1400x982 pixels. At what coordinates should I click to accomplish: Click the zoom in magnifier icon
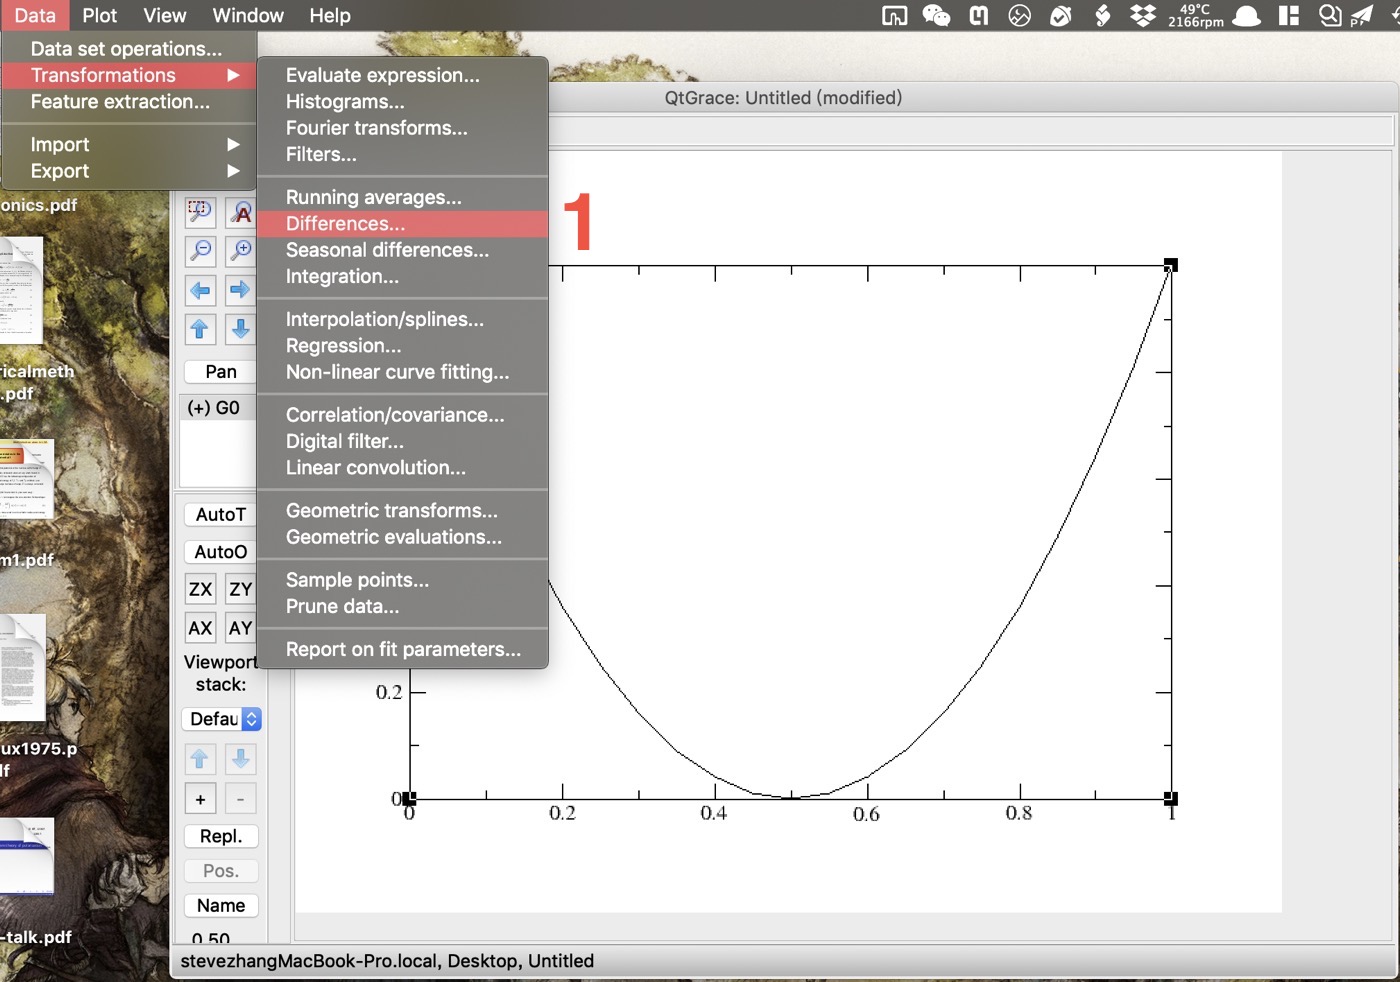tap(240, 250)
